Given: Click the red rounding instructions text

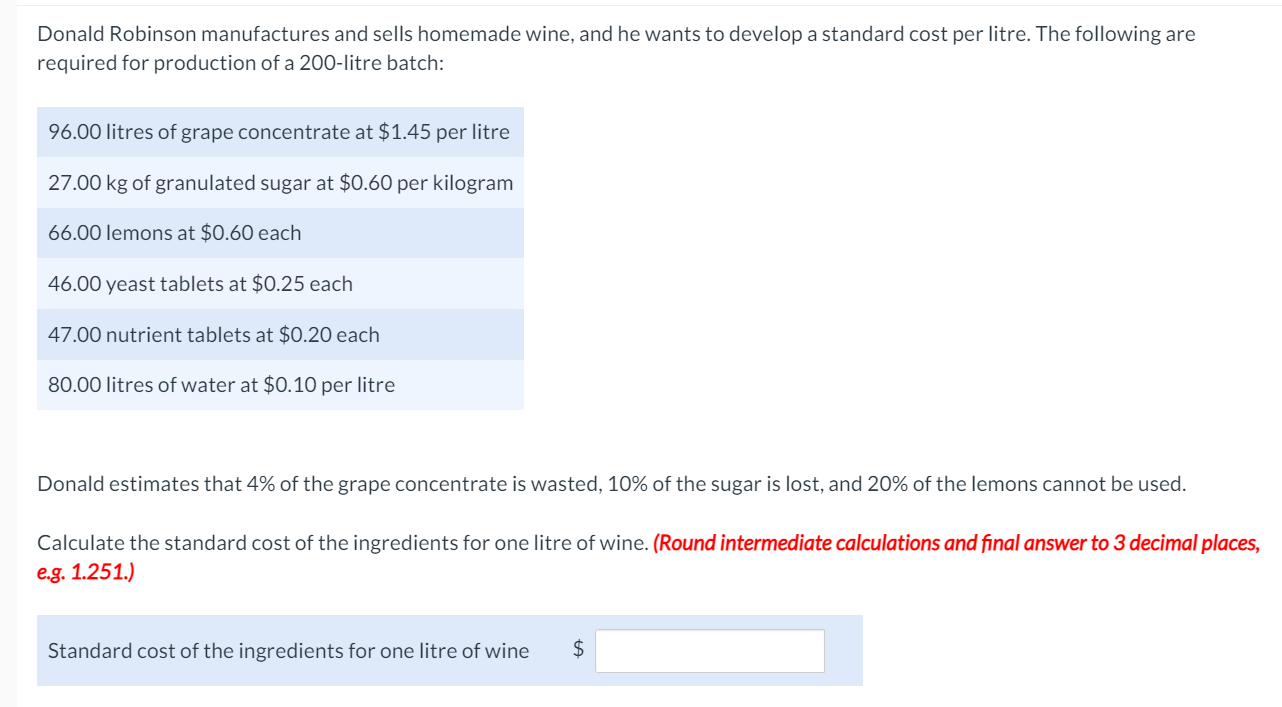Looking at the screenshot, I should [x=955, y=543].
